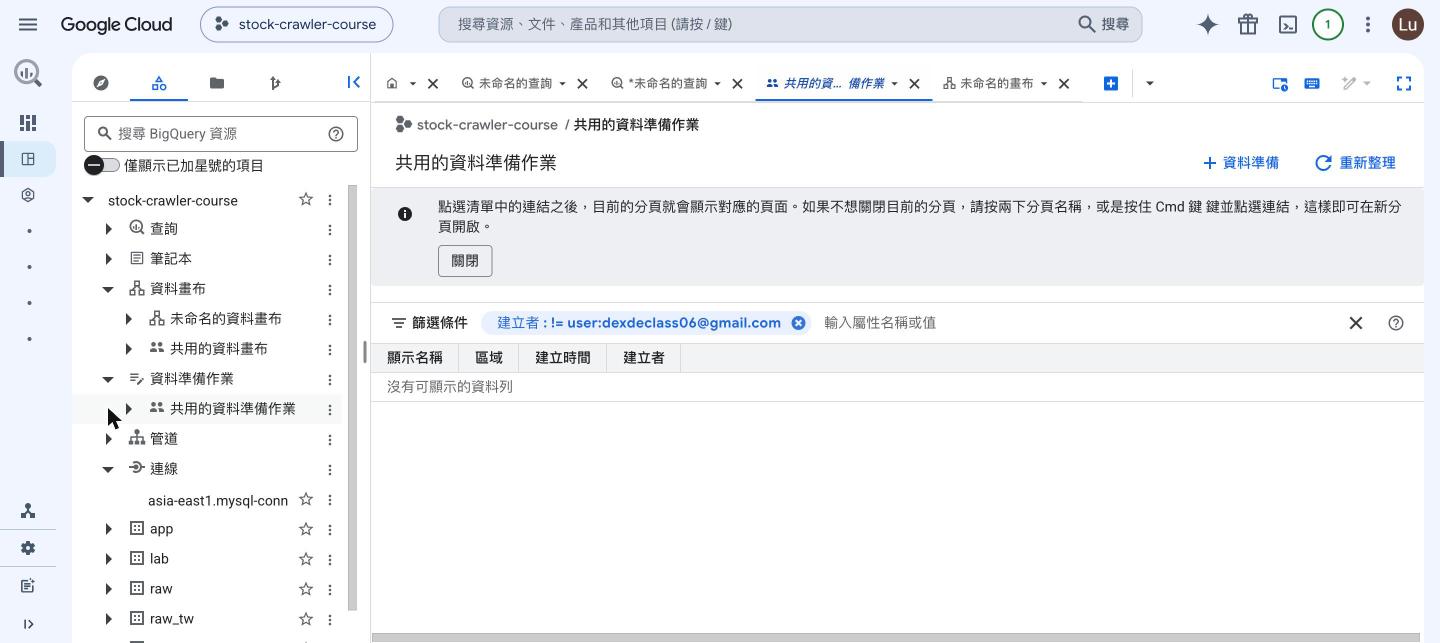The height and width of the screenshot is (643, 1440).
Task: Open filter help question icon
Action: 1396,323
